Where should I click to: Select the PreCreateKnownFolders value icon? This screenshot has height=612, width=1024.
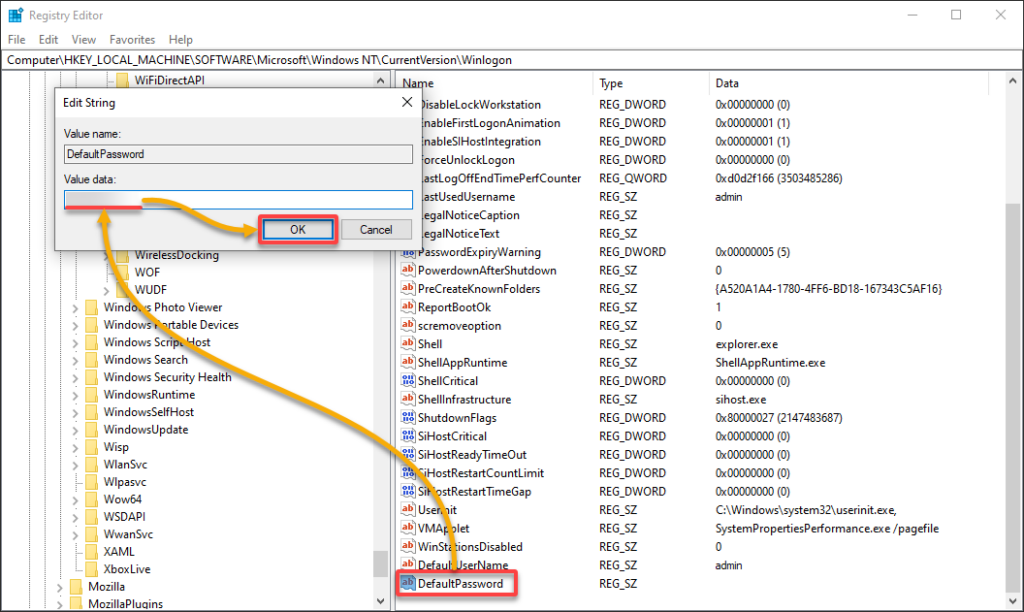pos(408,289)
